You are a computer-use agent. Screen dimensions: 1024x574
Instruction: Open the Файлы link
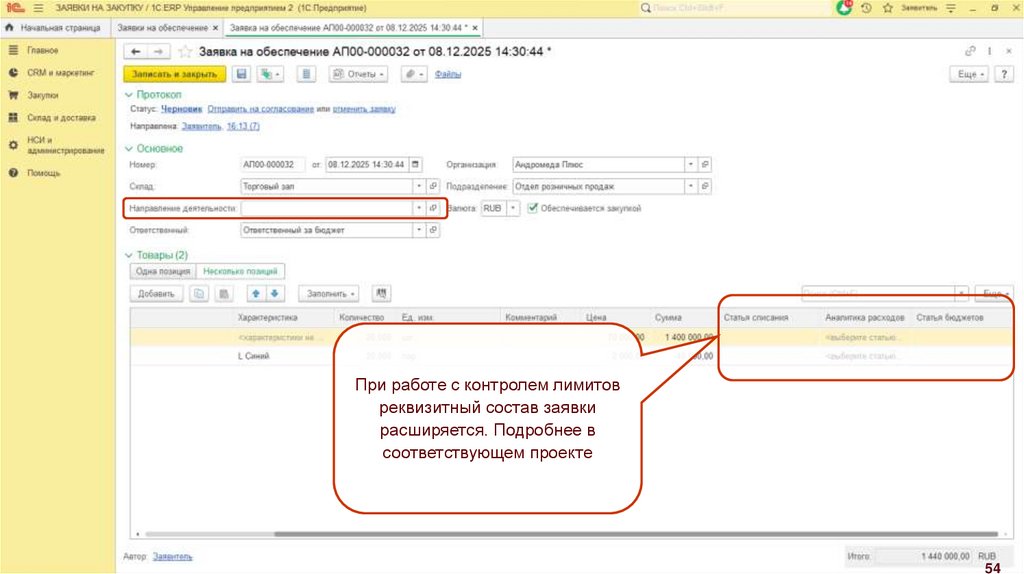pos(448,74)
